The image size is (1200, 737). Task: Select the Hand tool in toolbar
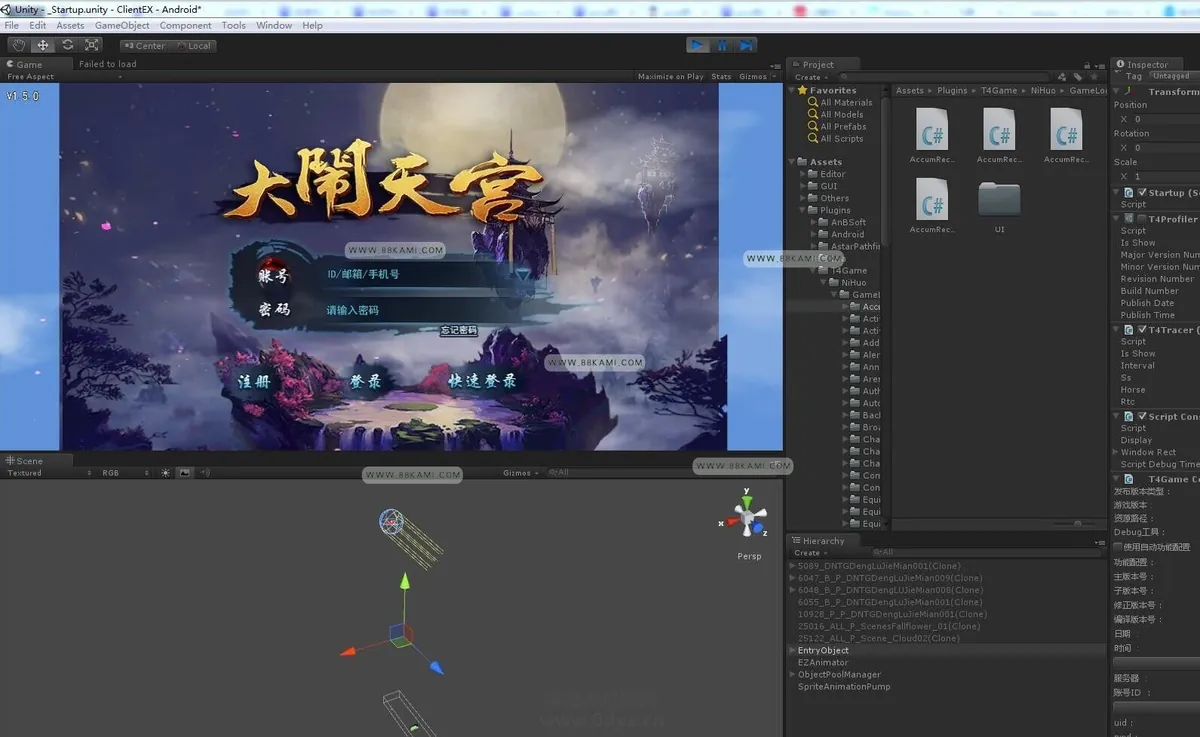pyautogui.click(x=19, y=45)
